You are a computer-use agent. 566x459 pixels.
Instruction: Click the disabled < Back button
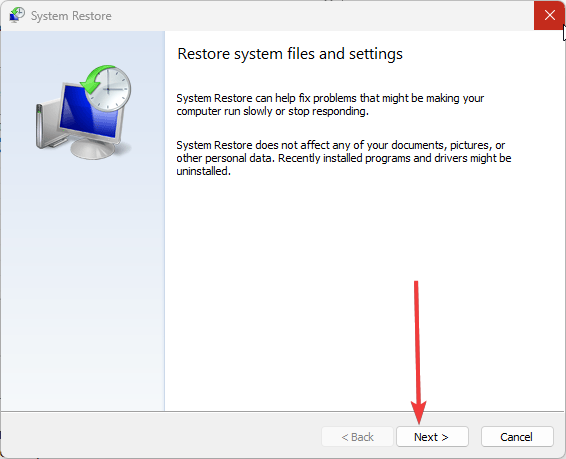(357, 437)
